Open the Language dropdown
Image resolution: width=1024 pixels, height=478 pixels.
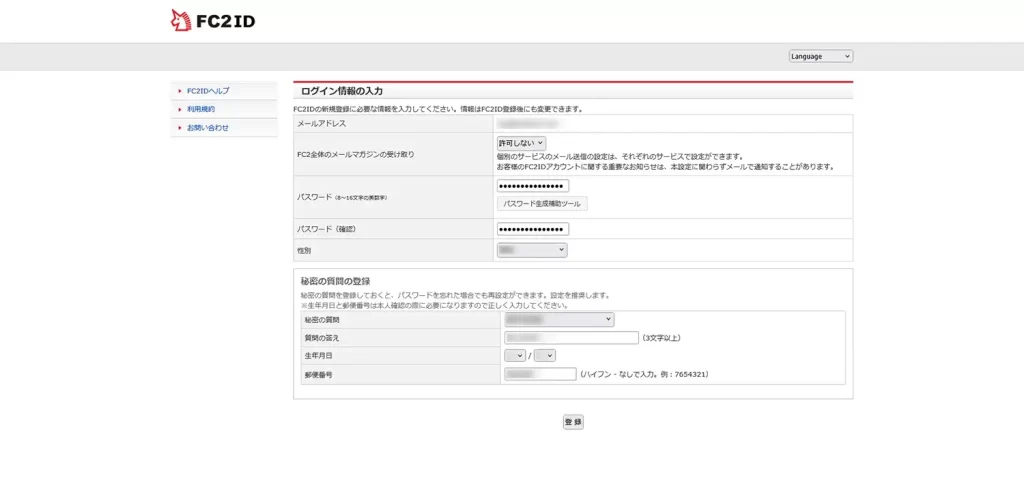click(820, 56)
